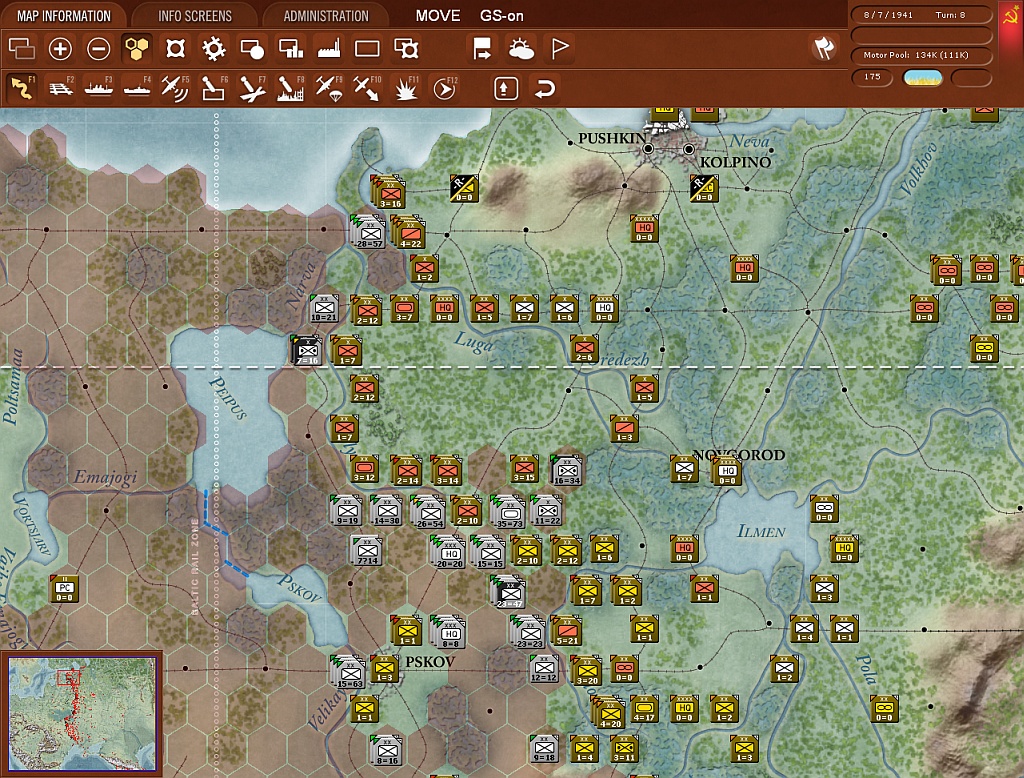Select Bomb airfield mode F7
This screenshot has width=1024, height=778.
tap(252, 88)
